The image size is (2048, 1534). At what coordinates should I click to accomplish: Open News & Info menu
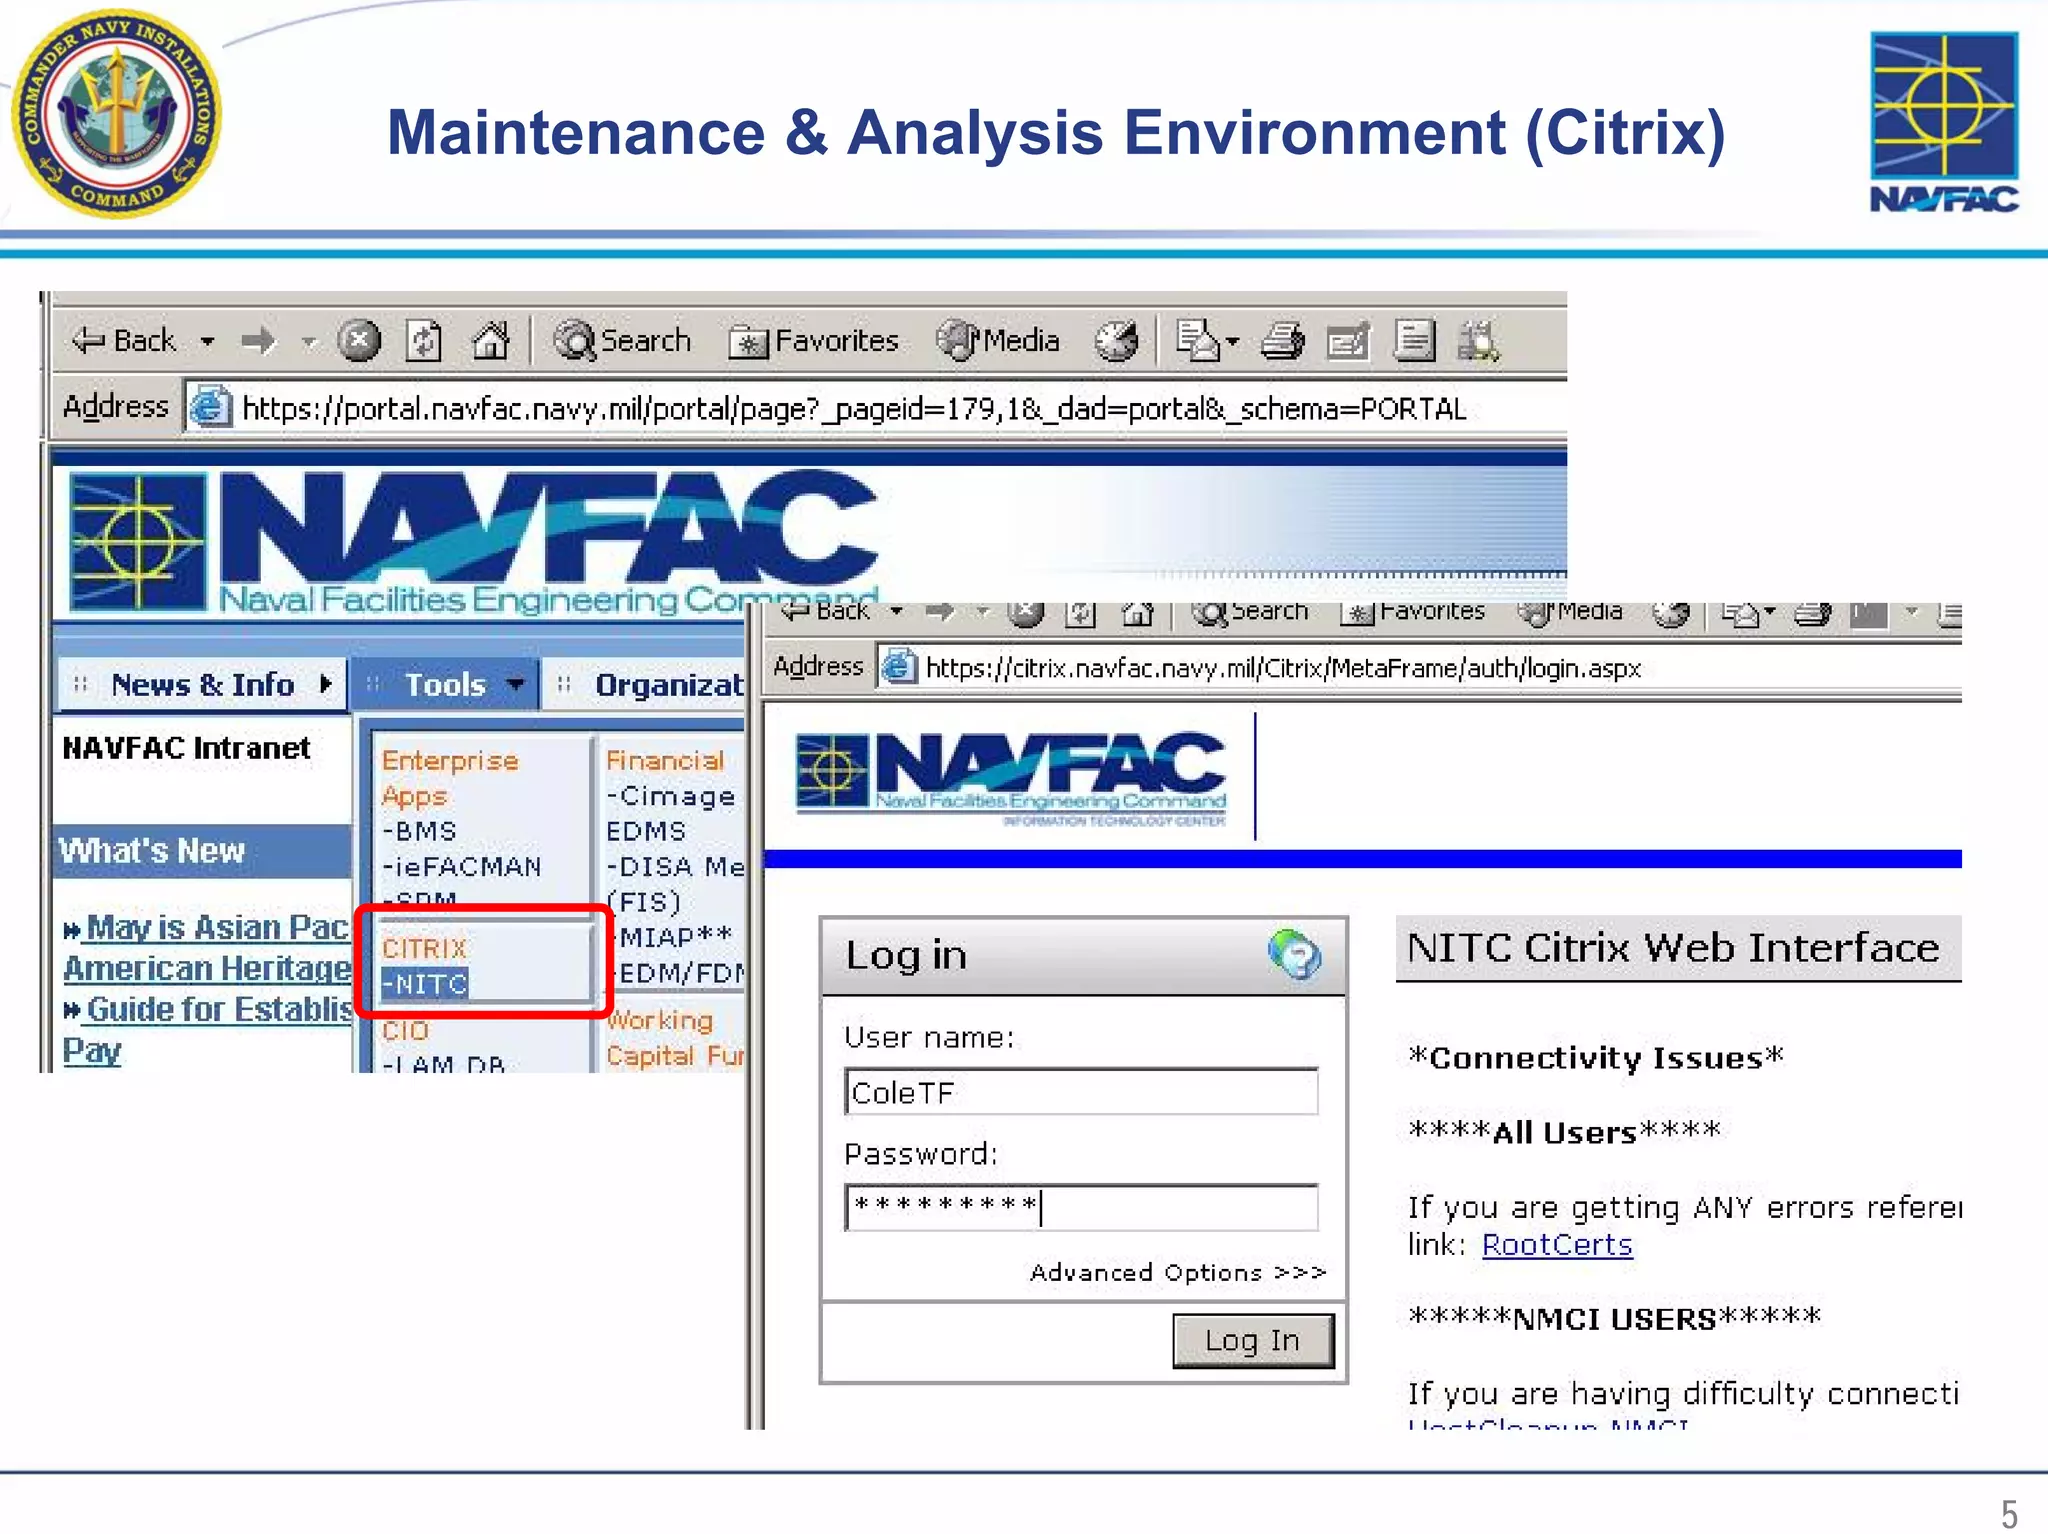coord(202,685)
